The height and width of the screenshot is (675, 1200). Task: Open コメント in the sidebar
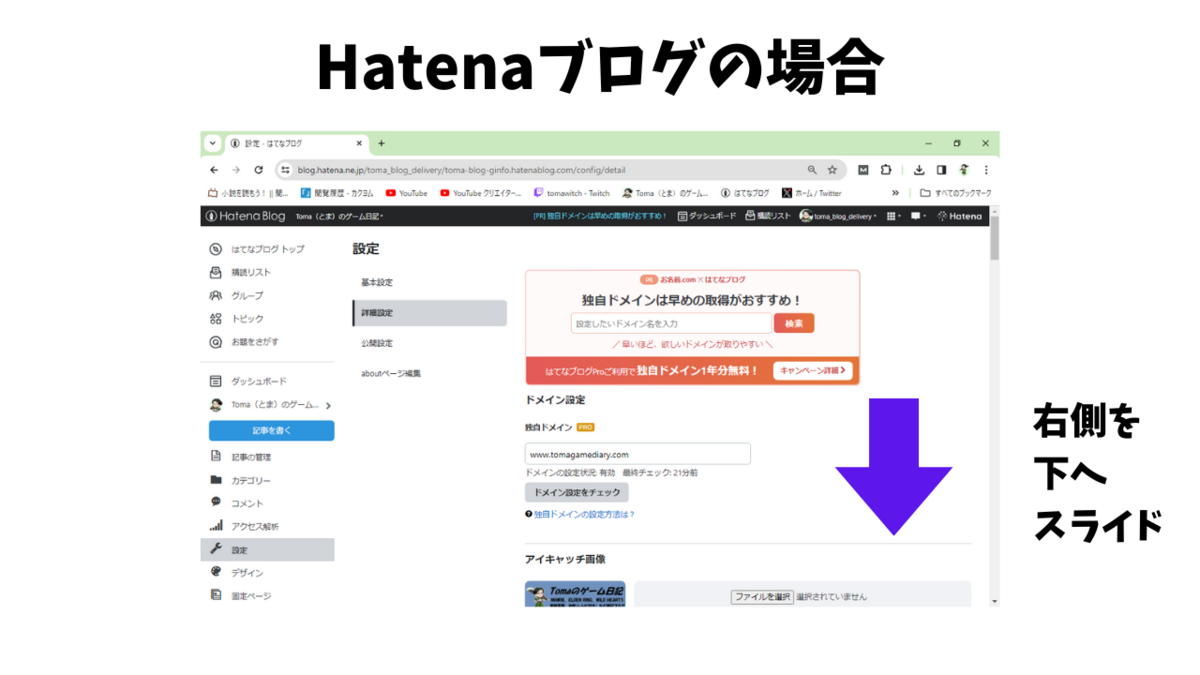[x=237, y=503]
